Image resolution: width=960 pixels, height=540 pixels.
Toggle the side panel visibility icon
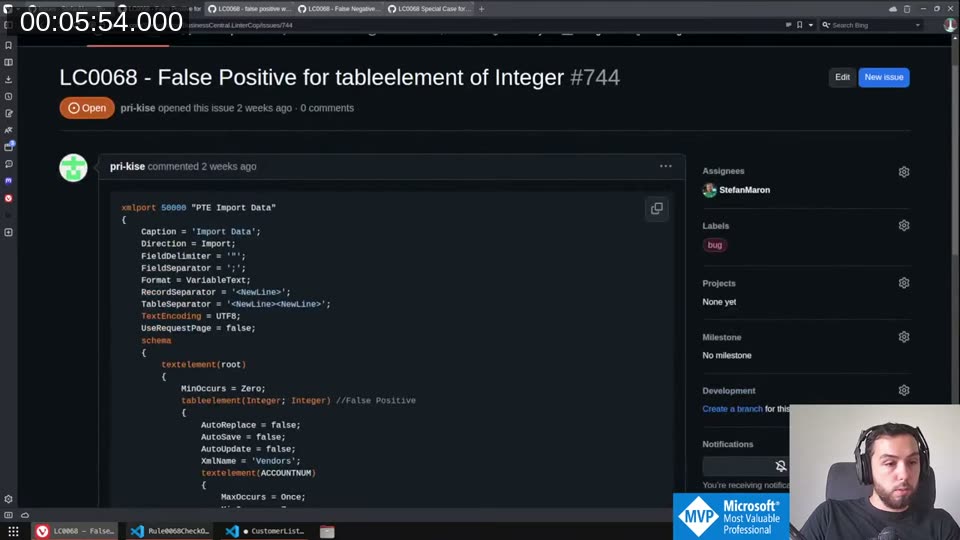9,516
